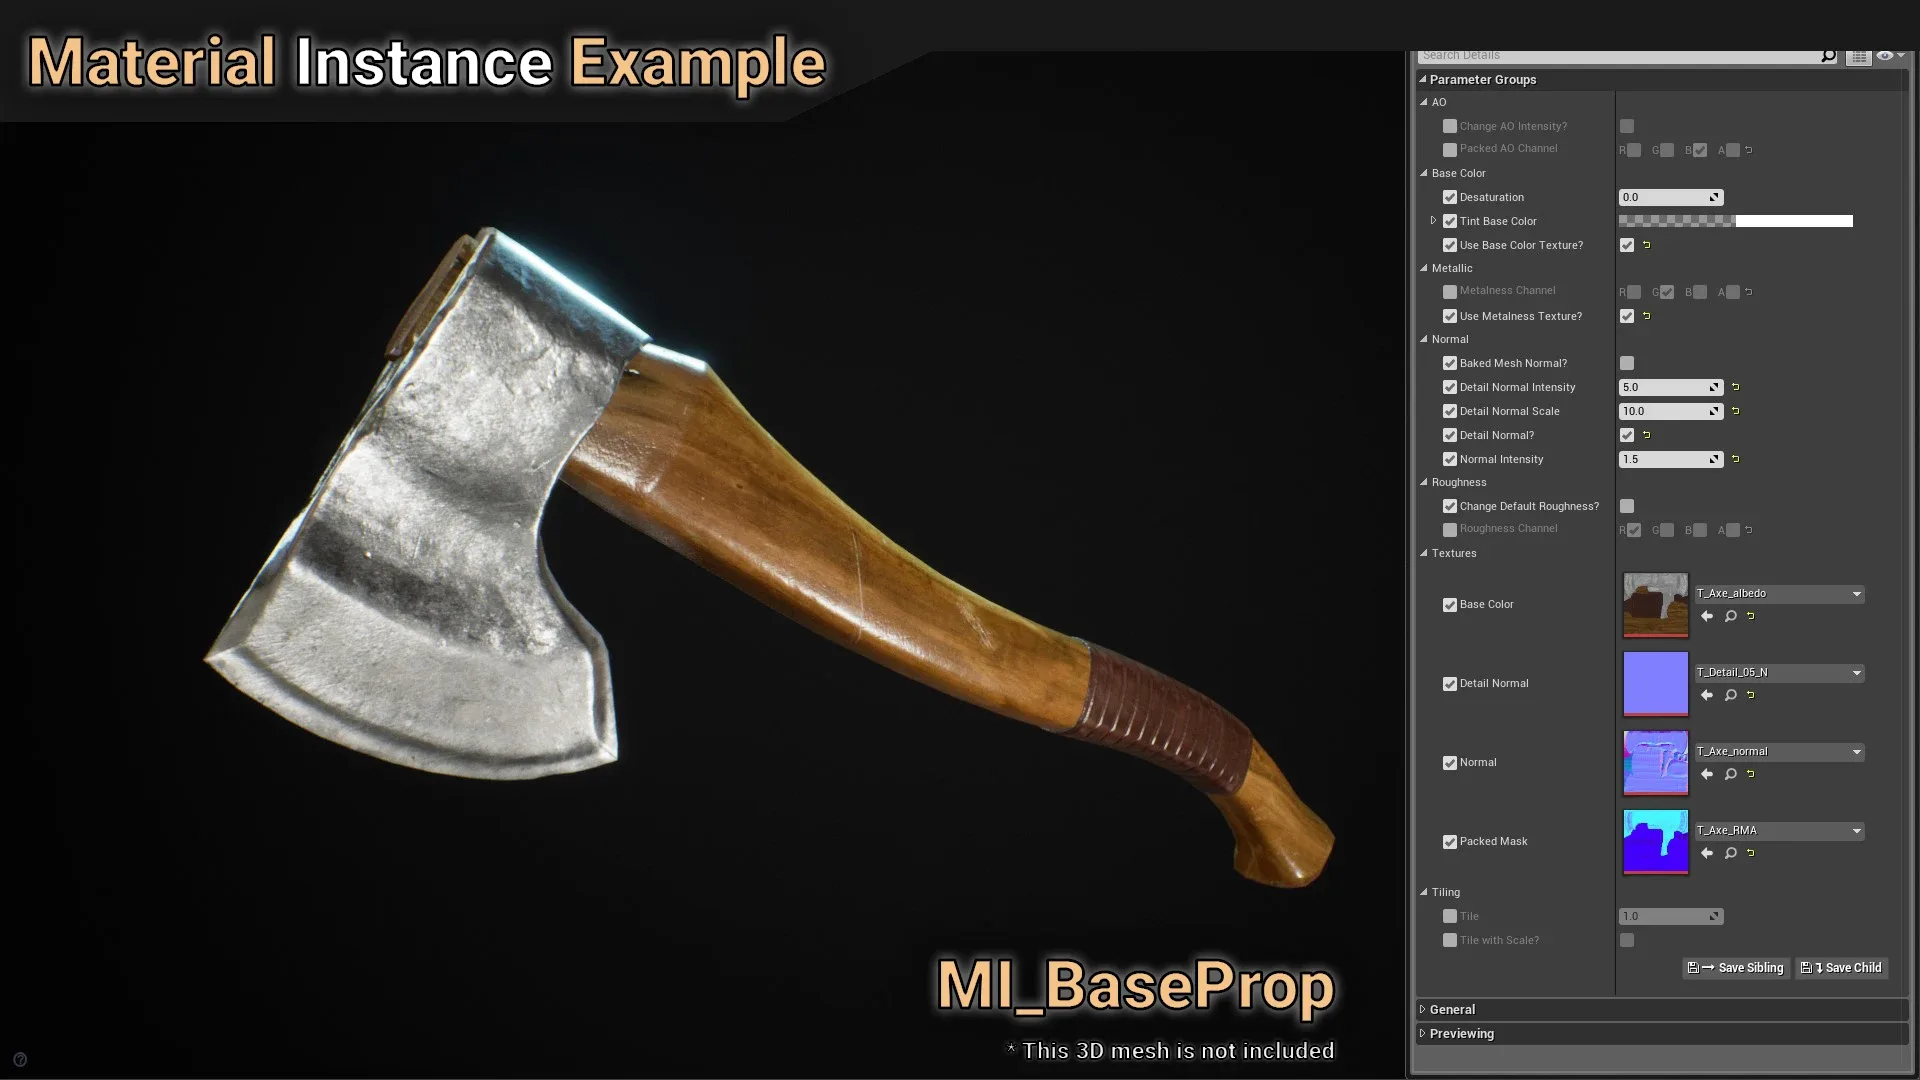Click the Base Color texture thumbnail

point(1656,604)
